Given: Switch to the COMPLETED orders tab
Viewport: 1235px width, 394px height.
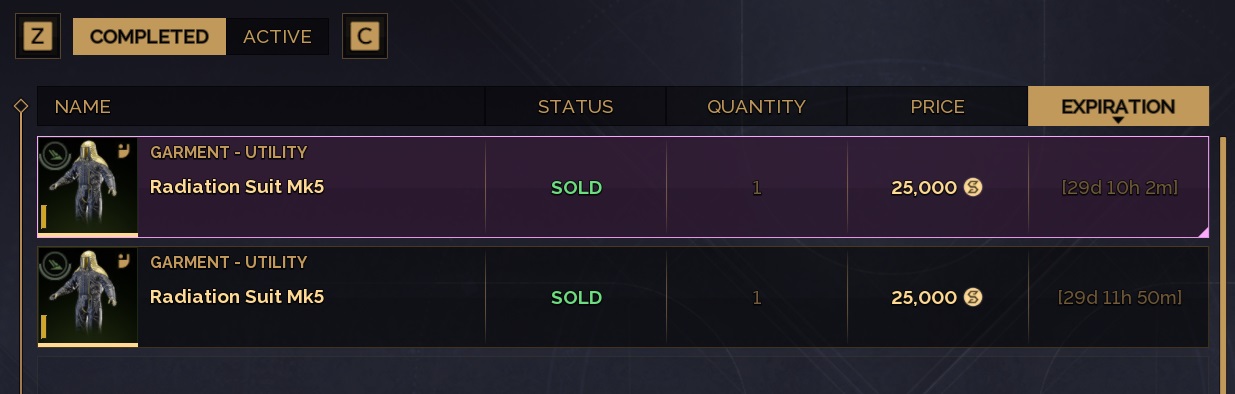Looking at the screenshot, I should coord(149,37).
